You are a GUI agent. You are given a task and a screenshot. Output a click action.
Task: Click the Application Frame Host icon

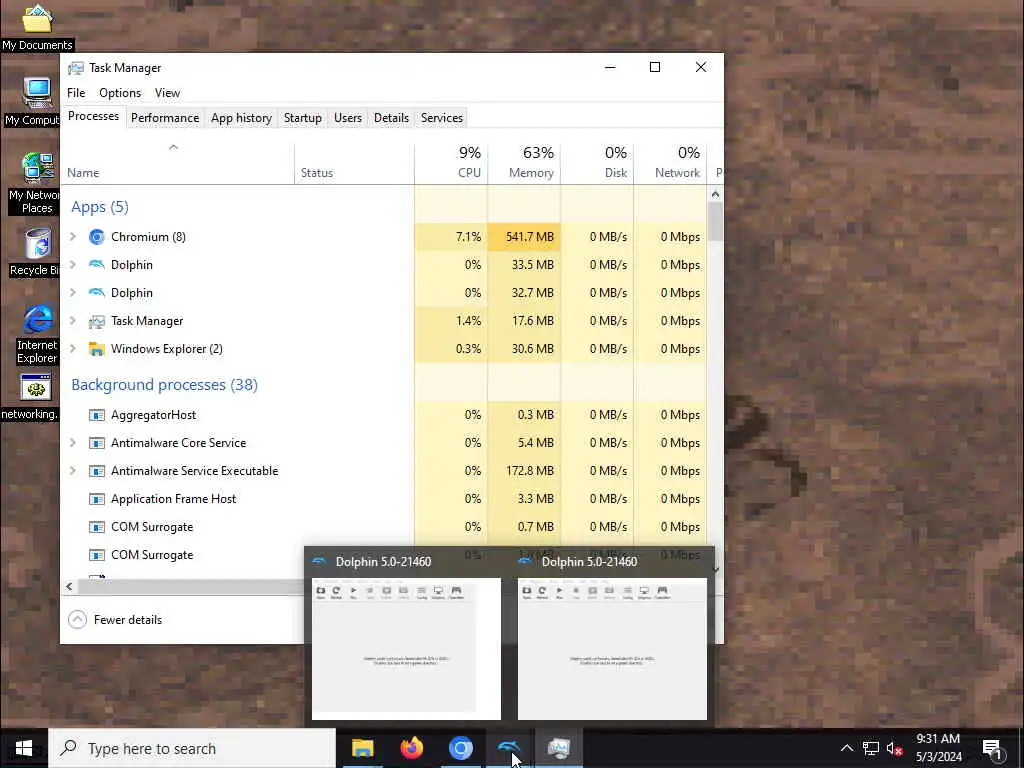pyautogui.click(x=97, y=499)
